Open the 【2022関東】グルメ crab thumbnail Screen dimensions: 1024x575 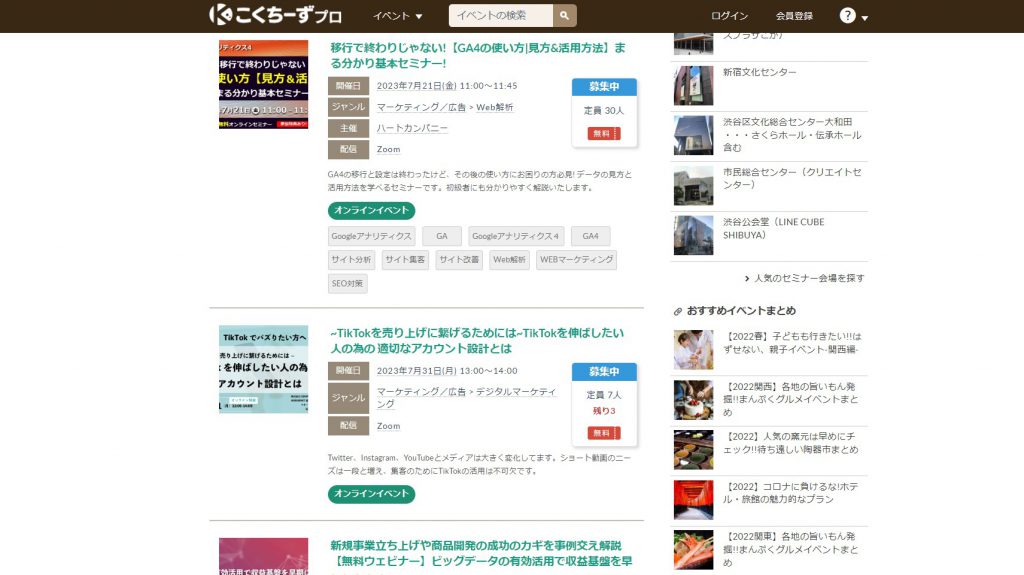[x=694, y=550]
